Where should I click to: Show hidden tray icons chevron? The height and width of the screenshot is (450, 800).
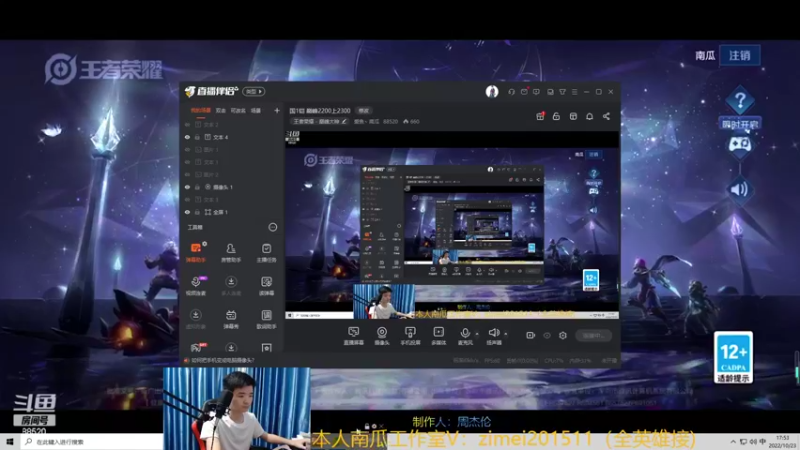(733, 442)
